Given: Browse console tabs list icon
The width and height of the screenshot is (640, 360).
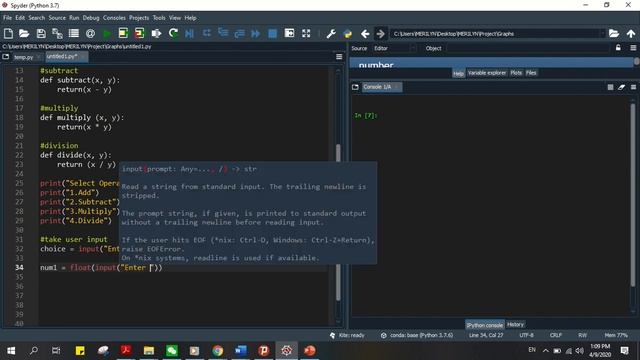Looking at the screenshot, I should click(x=355, y=87).
